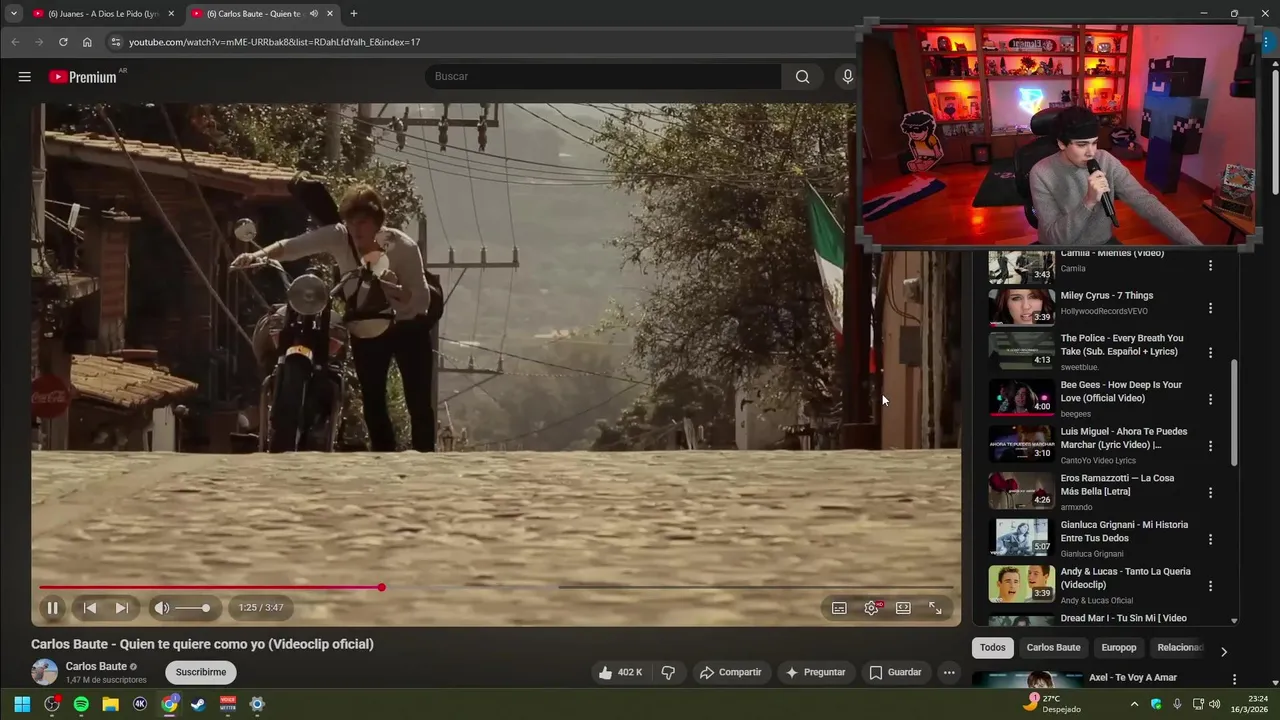Screen dimensions: 1280x720
Task: Open the Compartir share dialog
Action: [730, 672]
